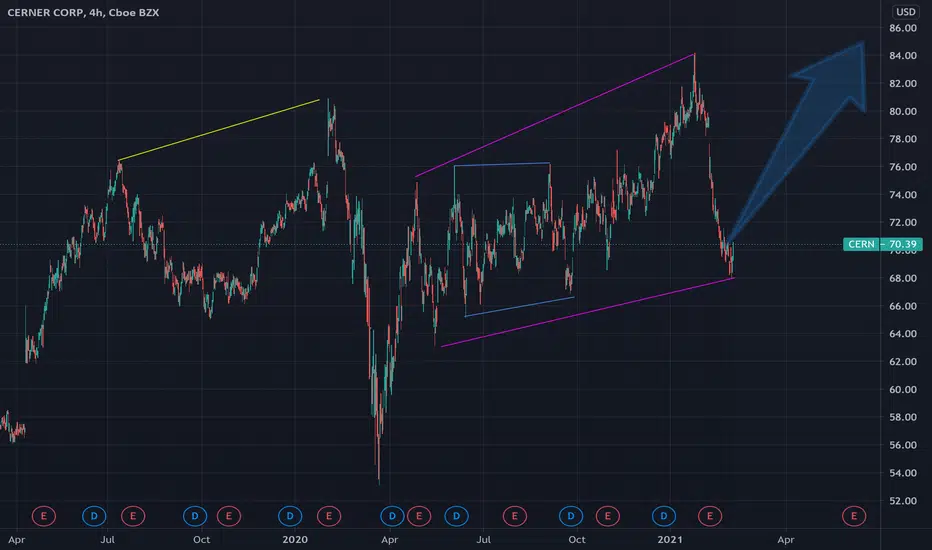Click the rightmost Apr time axis label
Viewport: 932px width, 550px height.
coord(786,540)
